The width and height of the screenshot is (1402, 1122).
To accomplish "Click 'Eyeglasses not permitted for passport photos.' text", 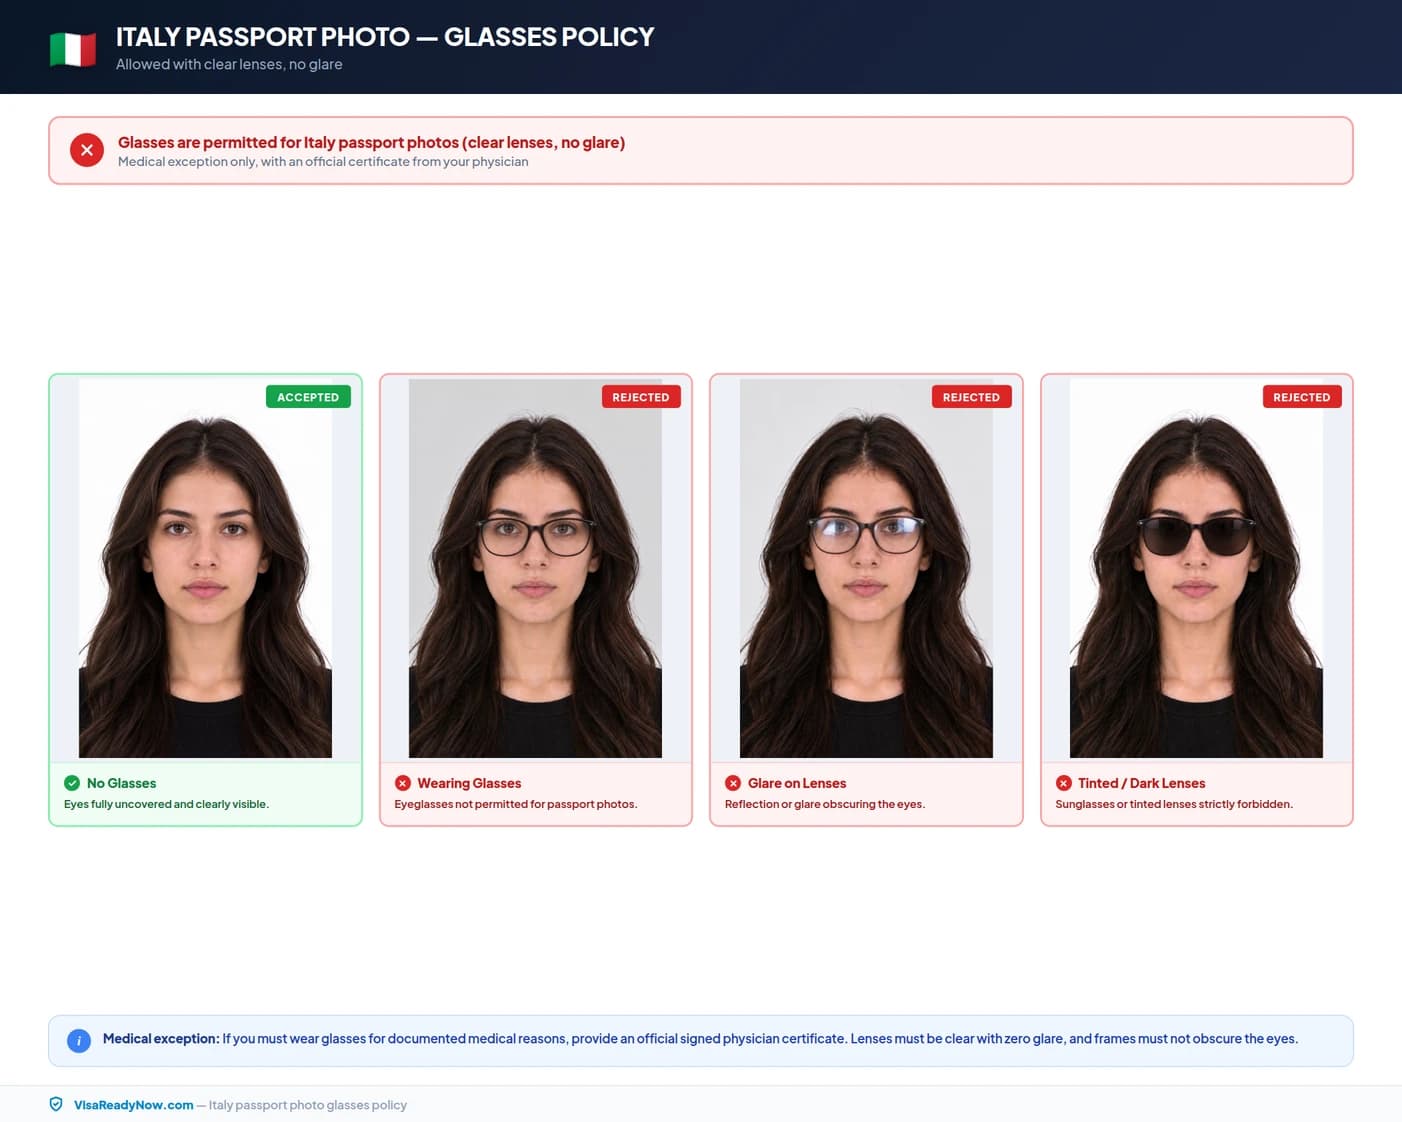I will click(x=515, y=804).
